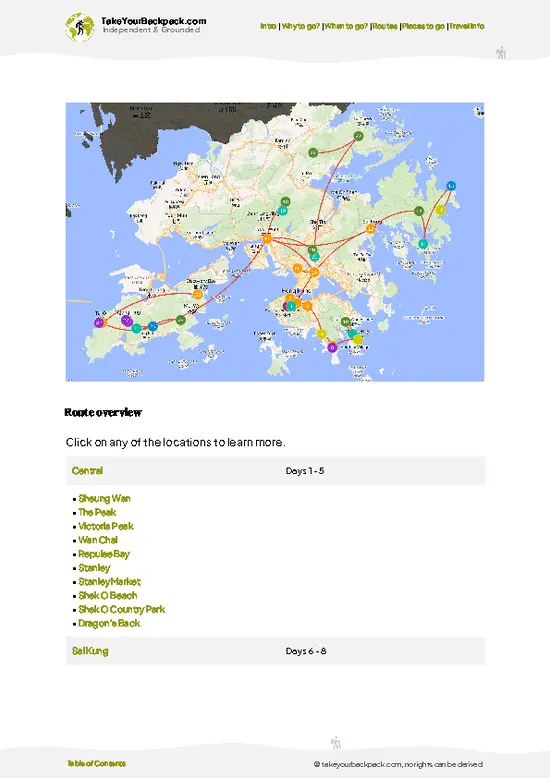Click the gray hiker icon above the footer
The image size is (550, 778).
tap(336, 743)
